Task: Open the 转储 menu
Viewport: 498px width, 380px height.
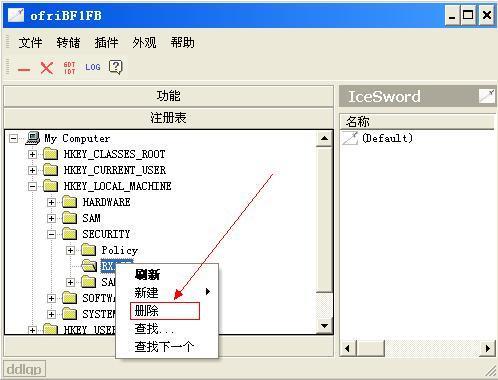Action: 68,43
